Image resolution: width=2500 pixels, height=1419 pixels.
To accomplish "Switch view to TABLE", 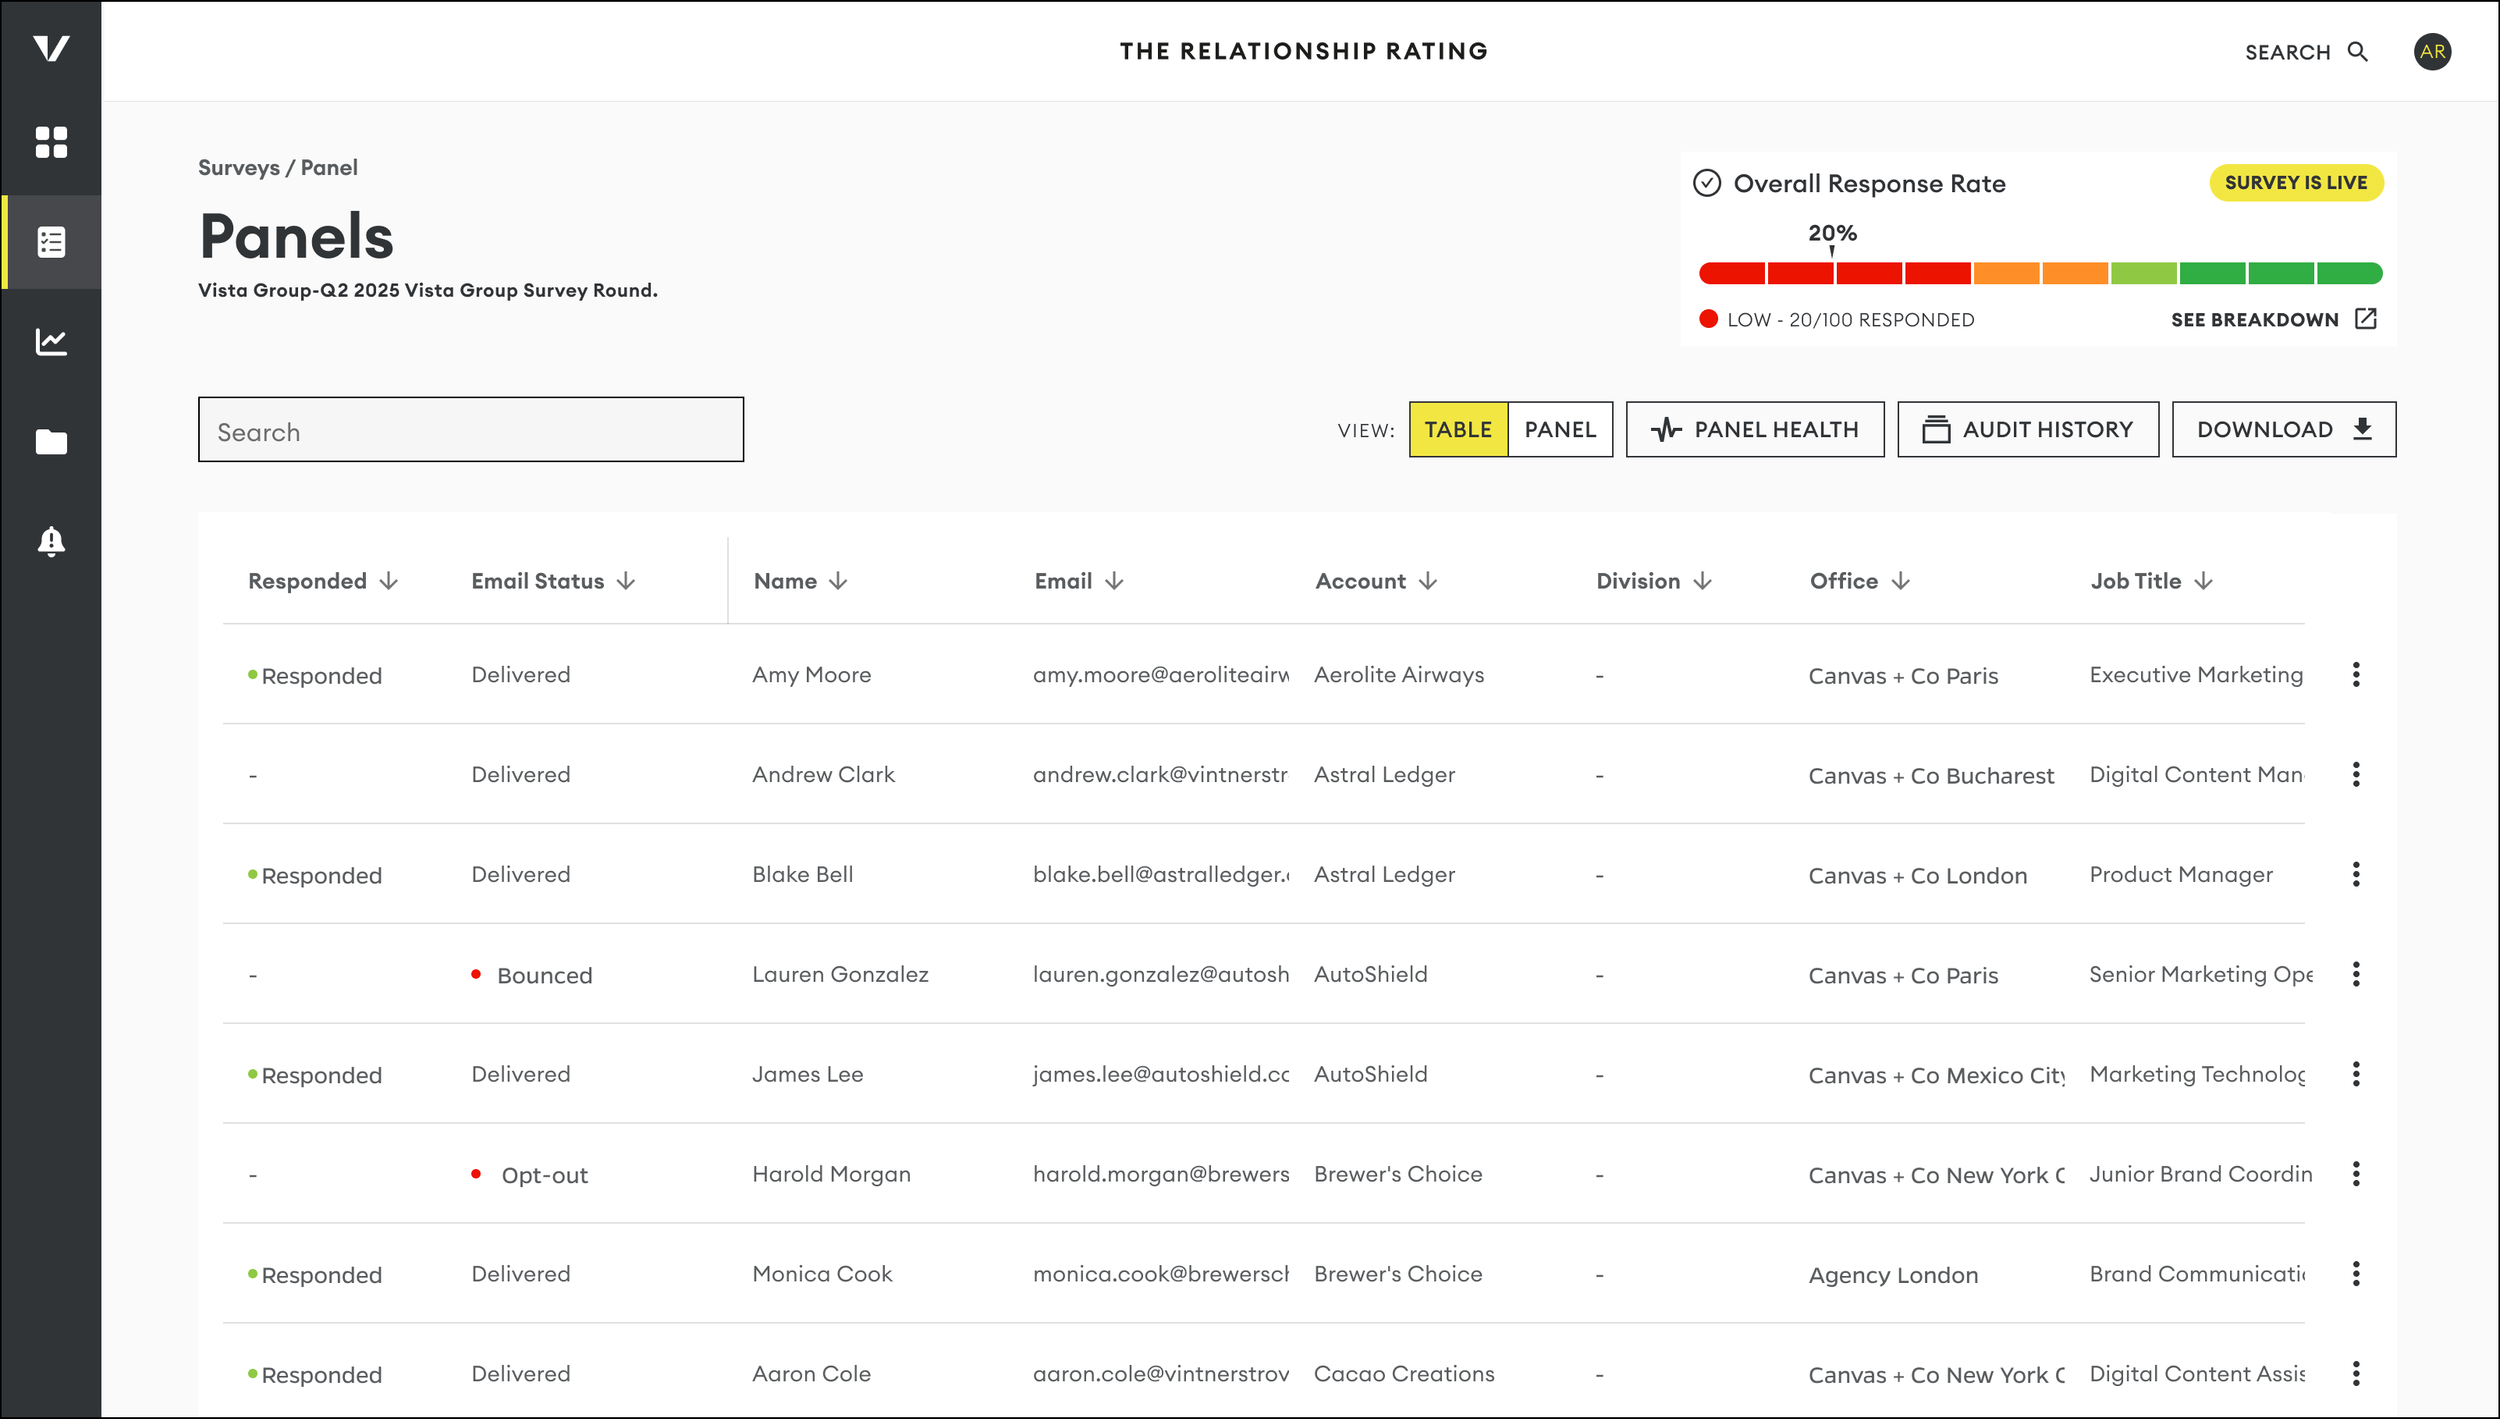I will click(1457, 430).
